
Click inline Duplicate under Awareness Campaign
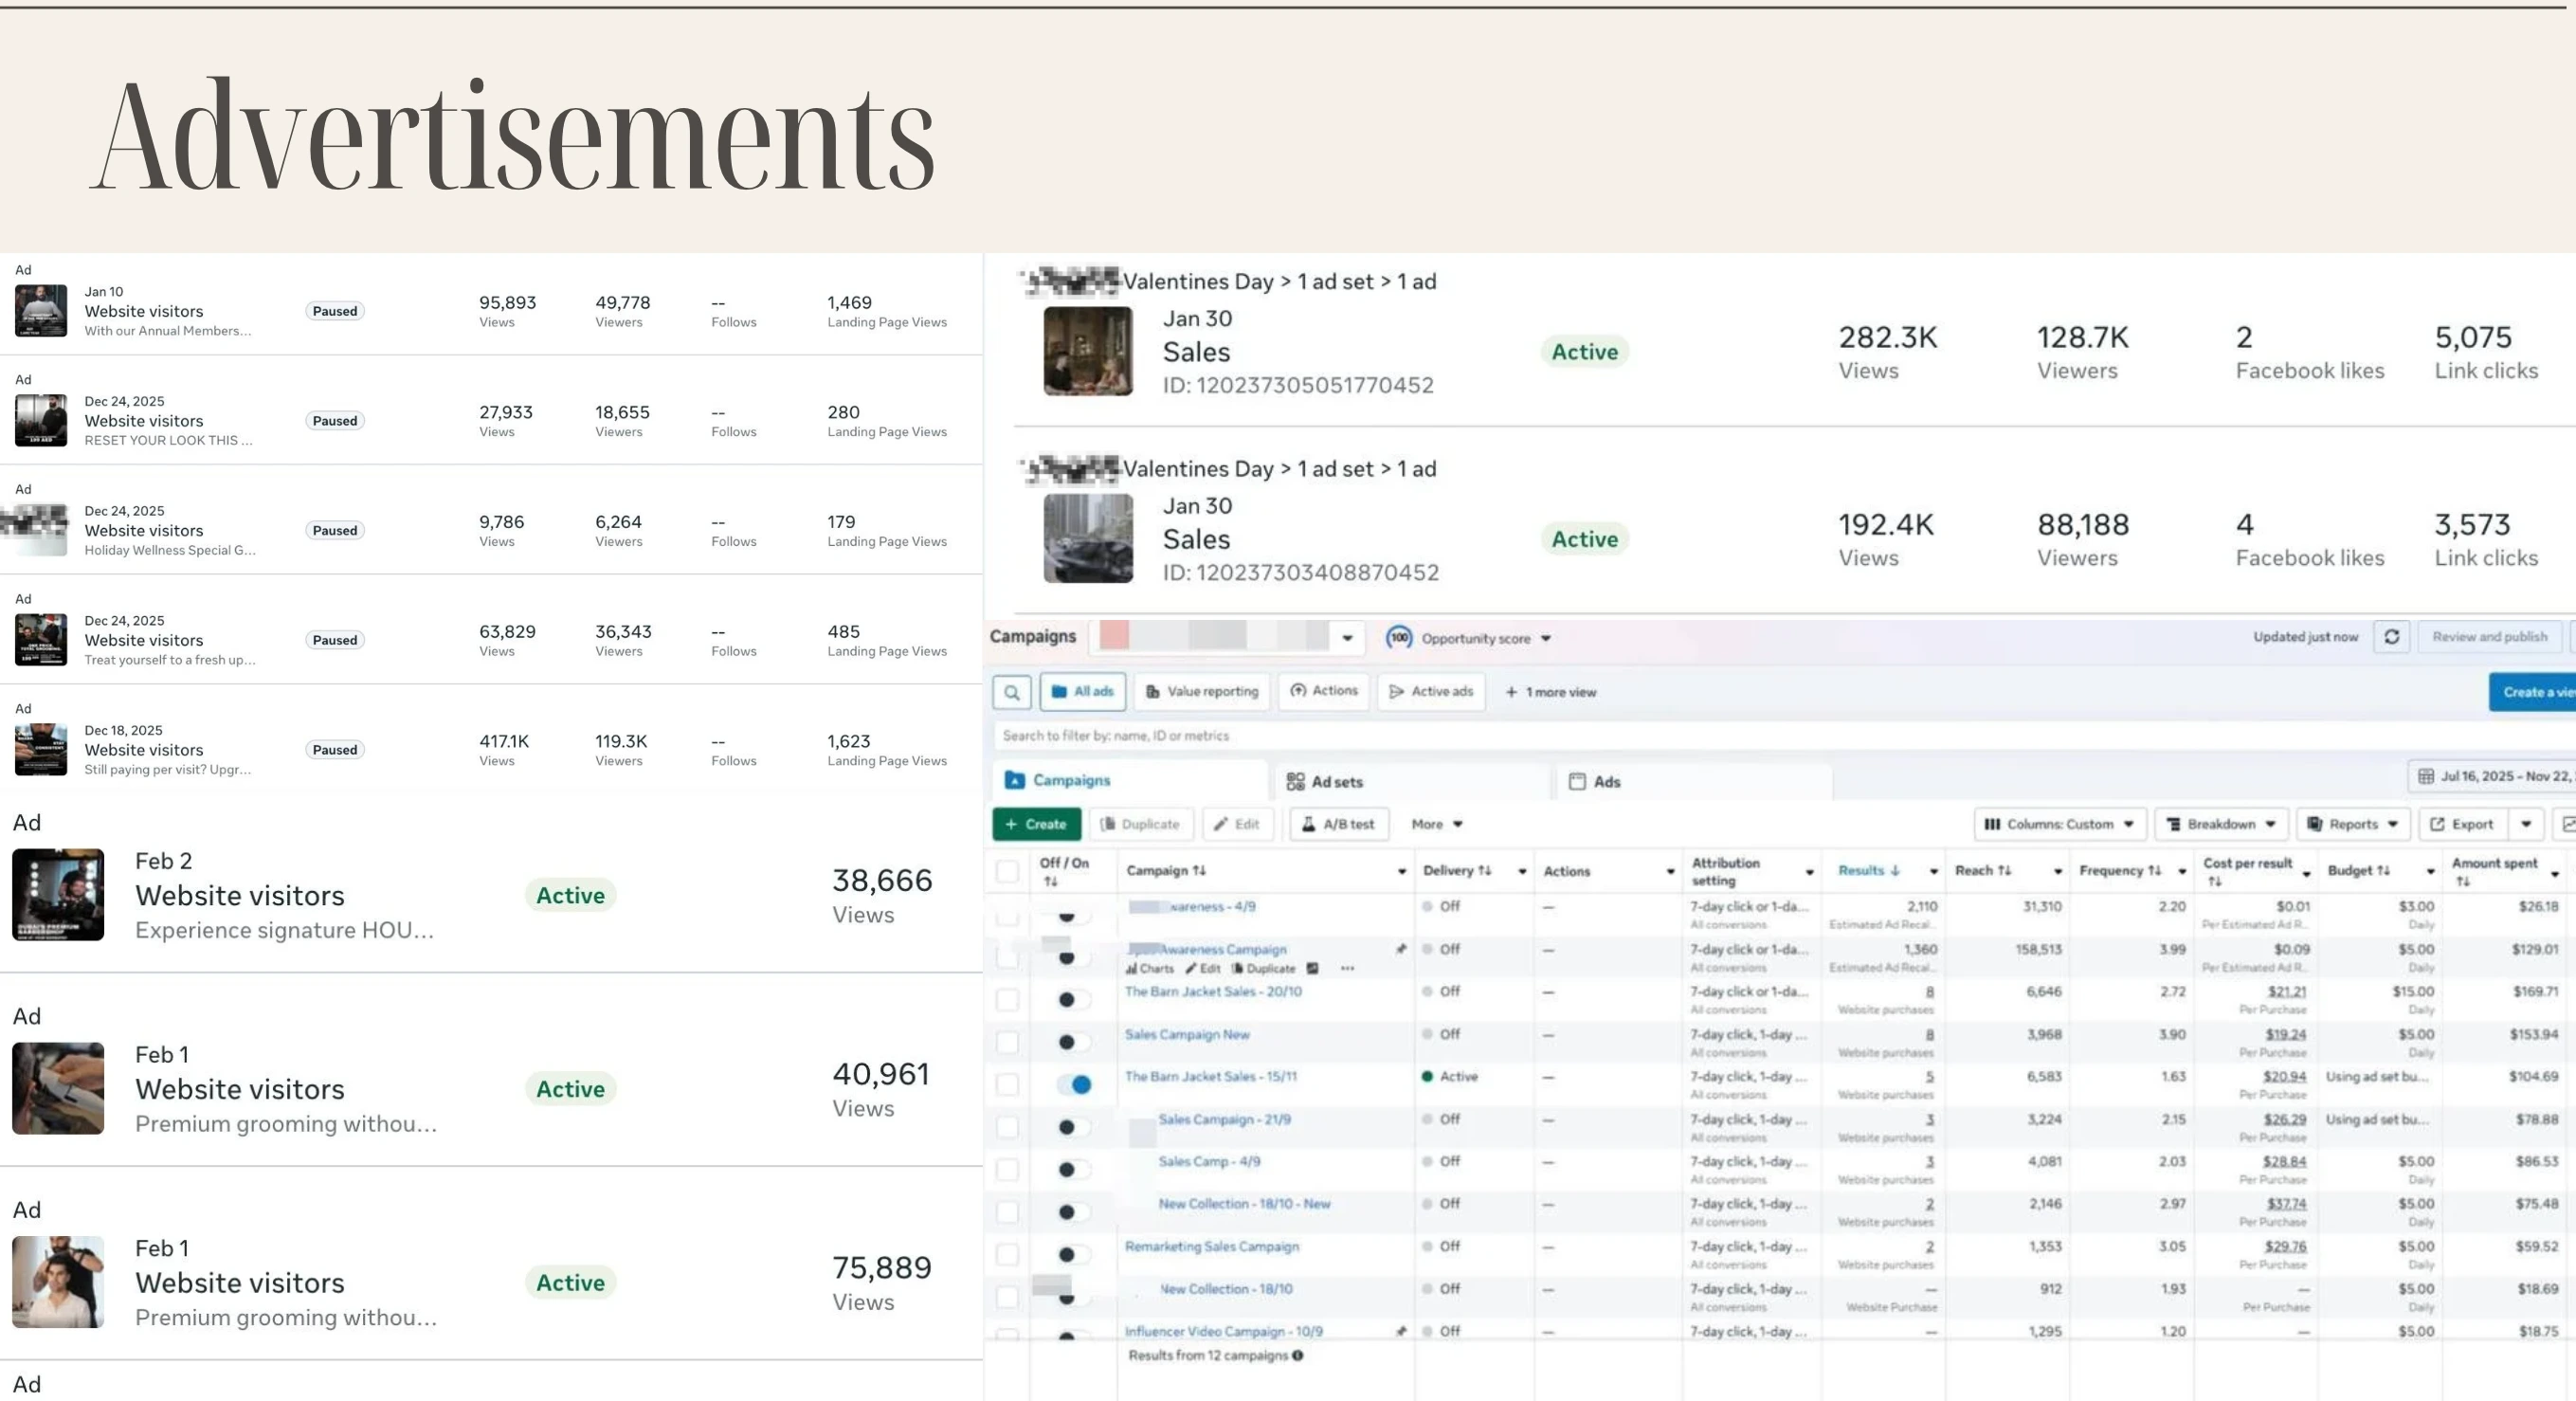(x=1263, y=969)
